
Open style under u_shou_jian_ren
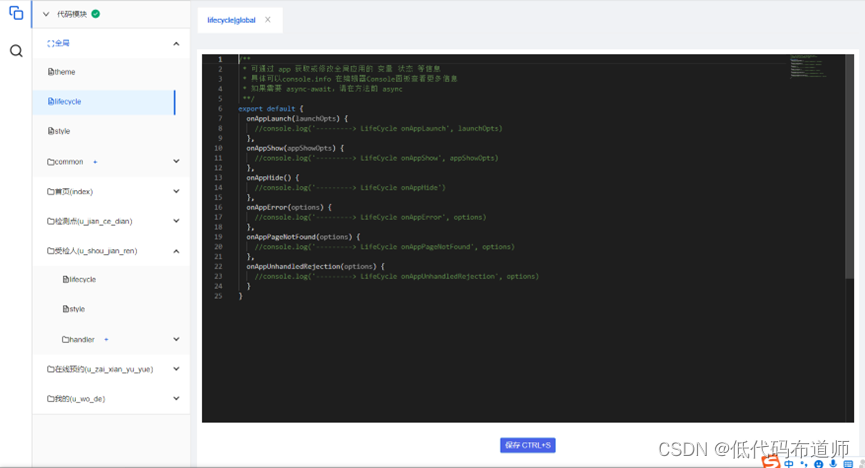click(x=74, y=309)
